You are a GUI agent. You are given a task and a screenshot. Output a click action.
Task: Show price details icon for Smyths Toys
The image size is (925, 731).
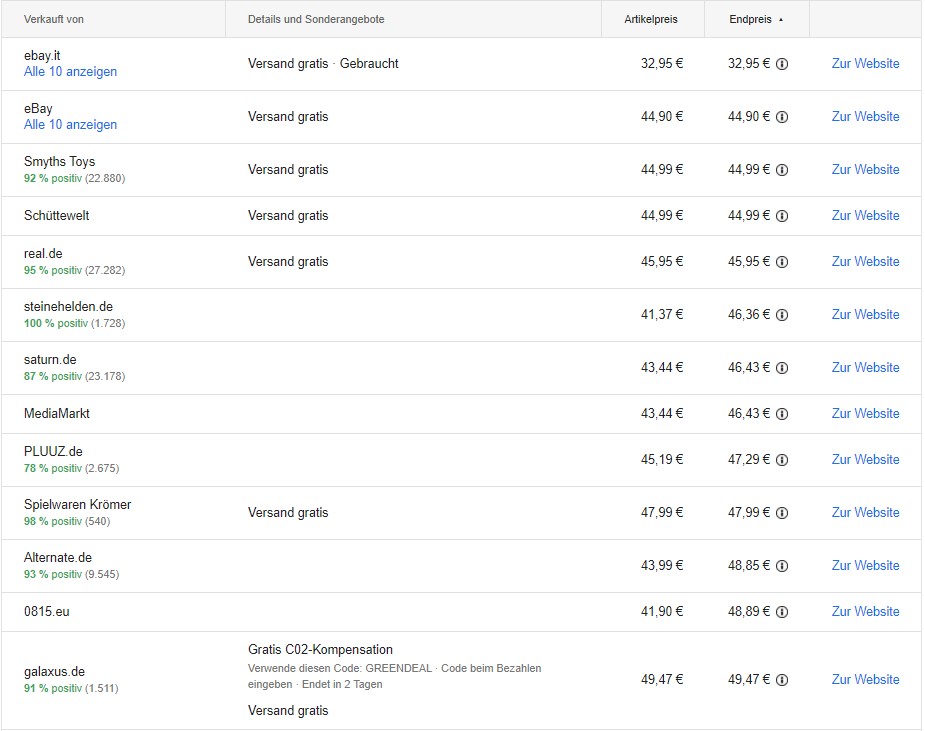782,171
